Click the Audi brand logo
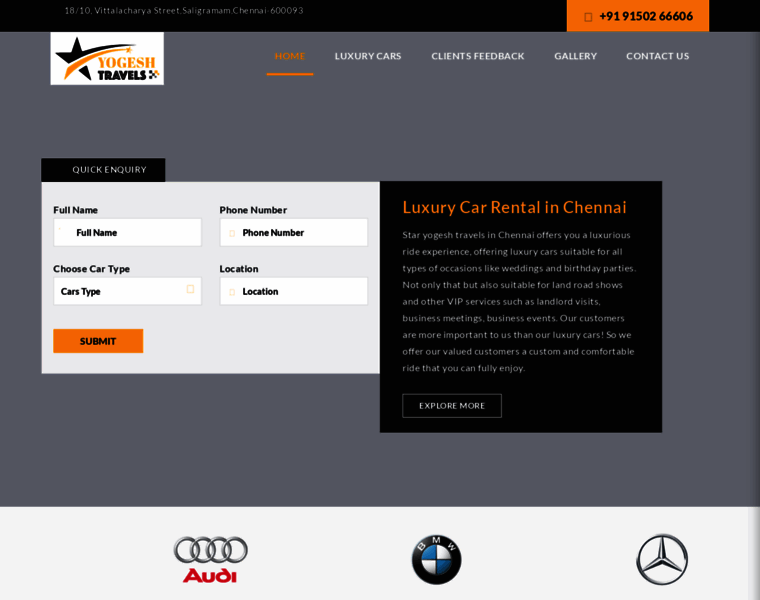This screenshot has width=760, height=600. (210, 559)
